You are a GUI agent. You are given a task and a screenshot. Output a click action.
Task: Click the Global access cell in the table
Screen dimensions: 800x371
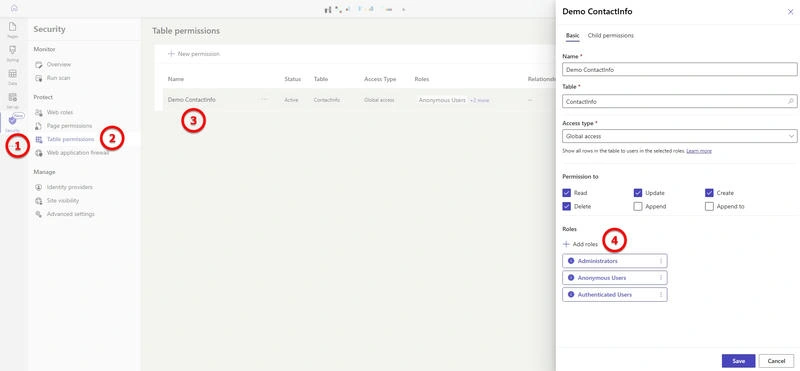[x=379, y=100]
